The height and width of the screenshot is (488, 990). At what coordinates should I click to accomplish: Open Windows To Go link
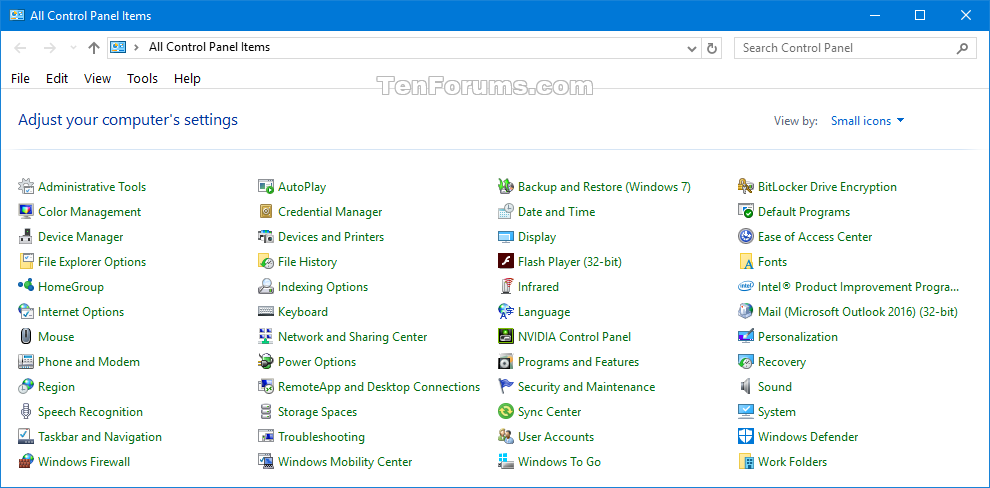coord(559,461)
